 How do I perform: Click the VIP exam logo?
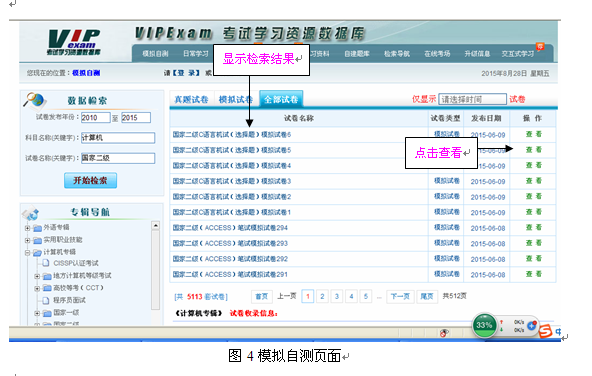click(x=74, y=42)
